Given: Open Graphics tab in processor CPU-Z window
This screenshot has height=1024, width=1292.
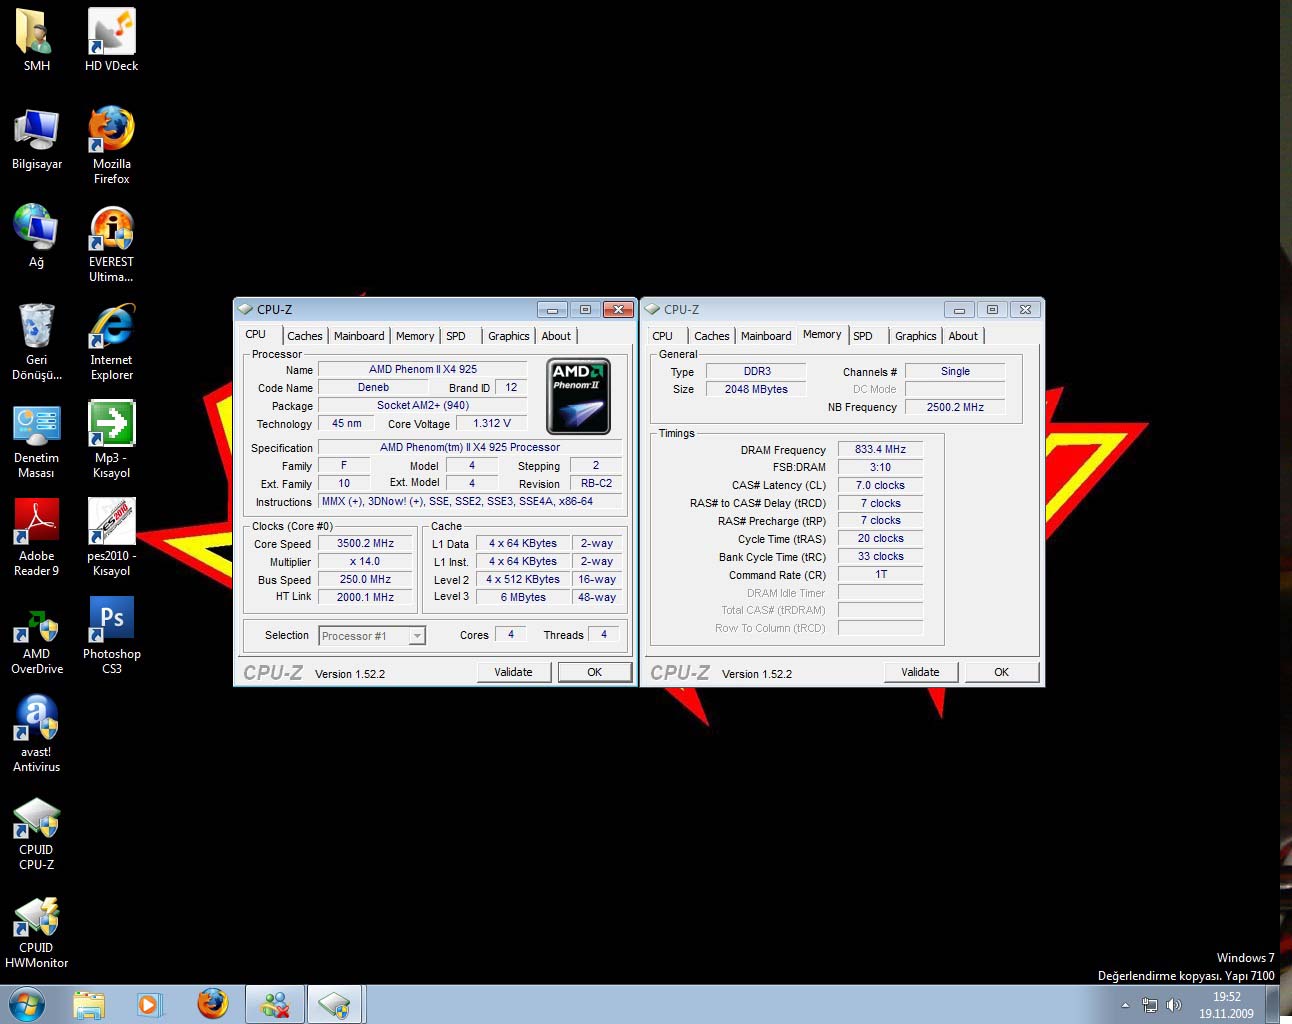Looking at the screenshot, I should tap(509, 336).
